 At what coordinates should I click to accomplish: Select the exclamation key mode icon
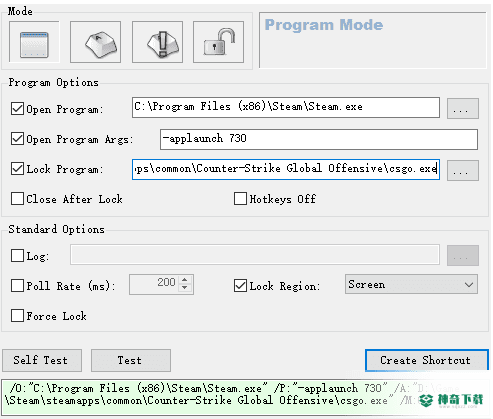point(157,42)
